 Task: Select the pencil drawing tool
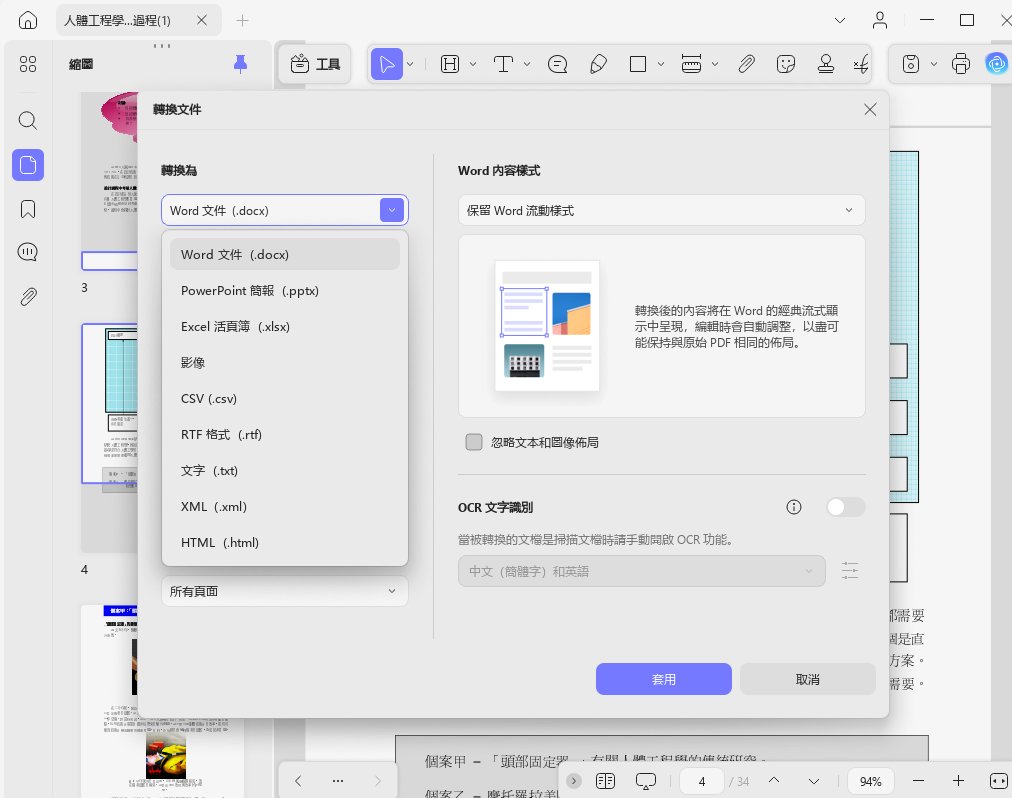tap(598, 64)
